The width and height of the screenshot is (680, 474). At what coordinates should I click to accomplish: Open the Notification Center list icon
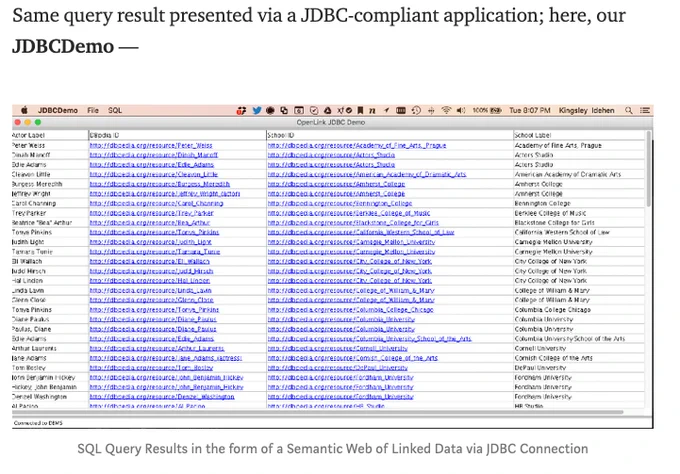click(645, 111)
